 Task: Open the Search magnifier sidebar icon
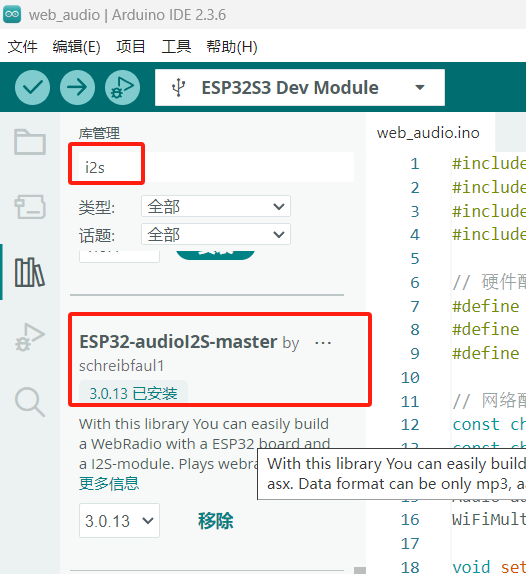coord(30,402)
